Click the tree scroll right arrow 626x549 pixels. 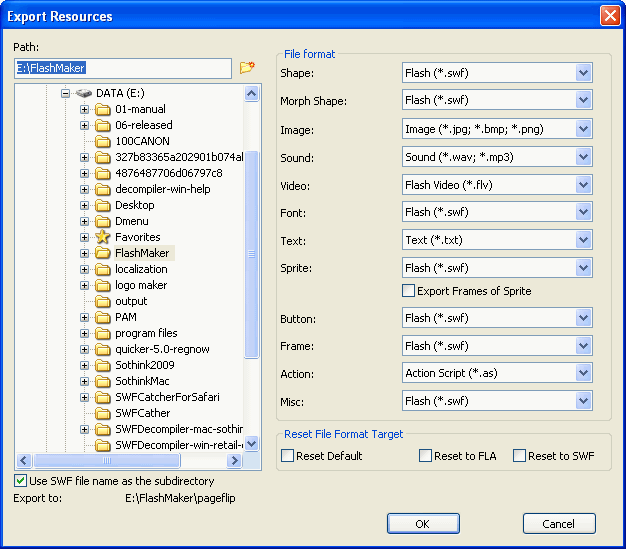tap(234, 460)
